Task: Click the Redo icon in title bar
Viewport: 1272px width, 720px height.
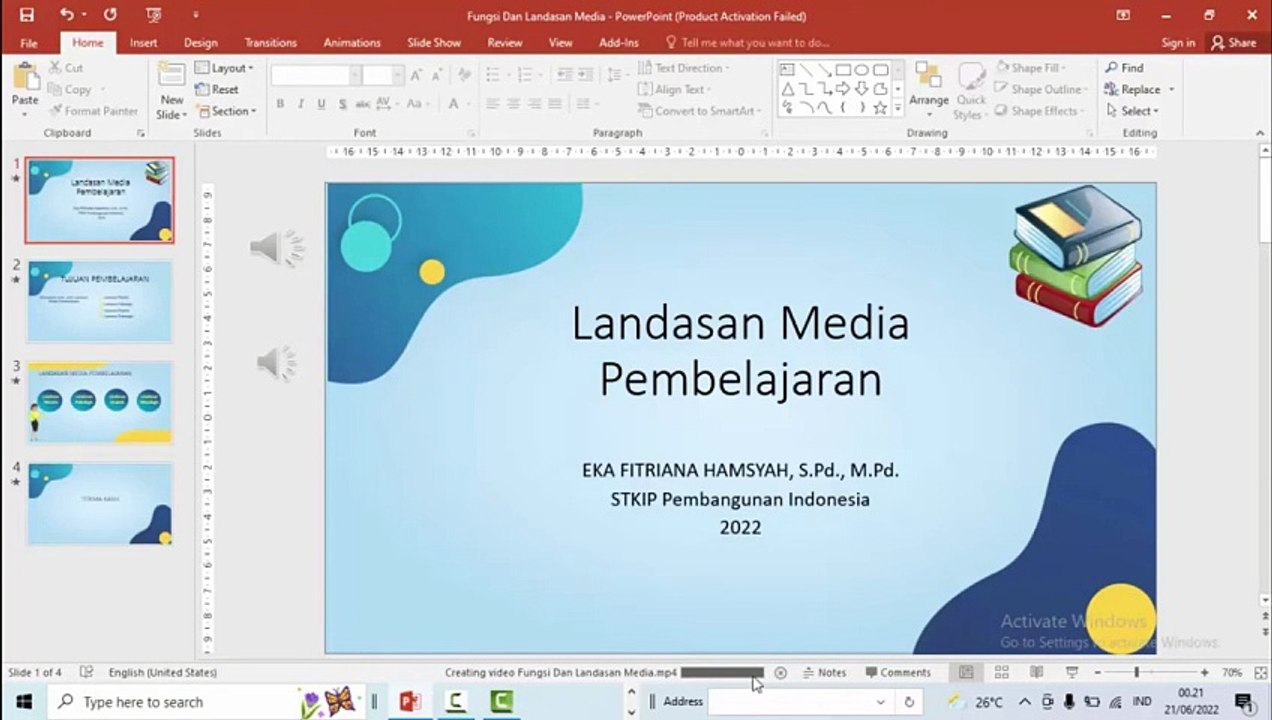Action: [x=110, y=15]
